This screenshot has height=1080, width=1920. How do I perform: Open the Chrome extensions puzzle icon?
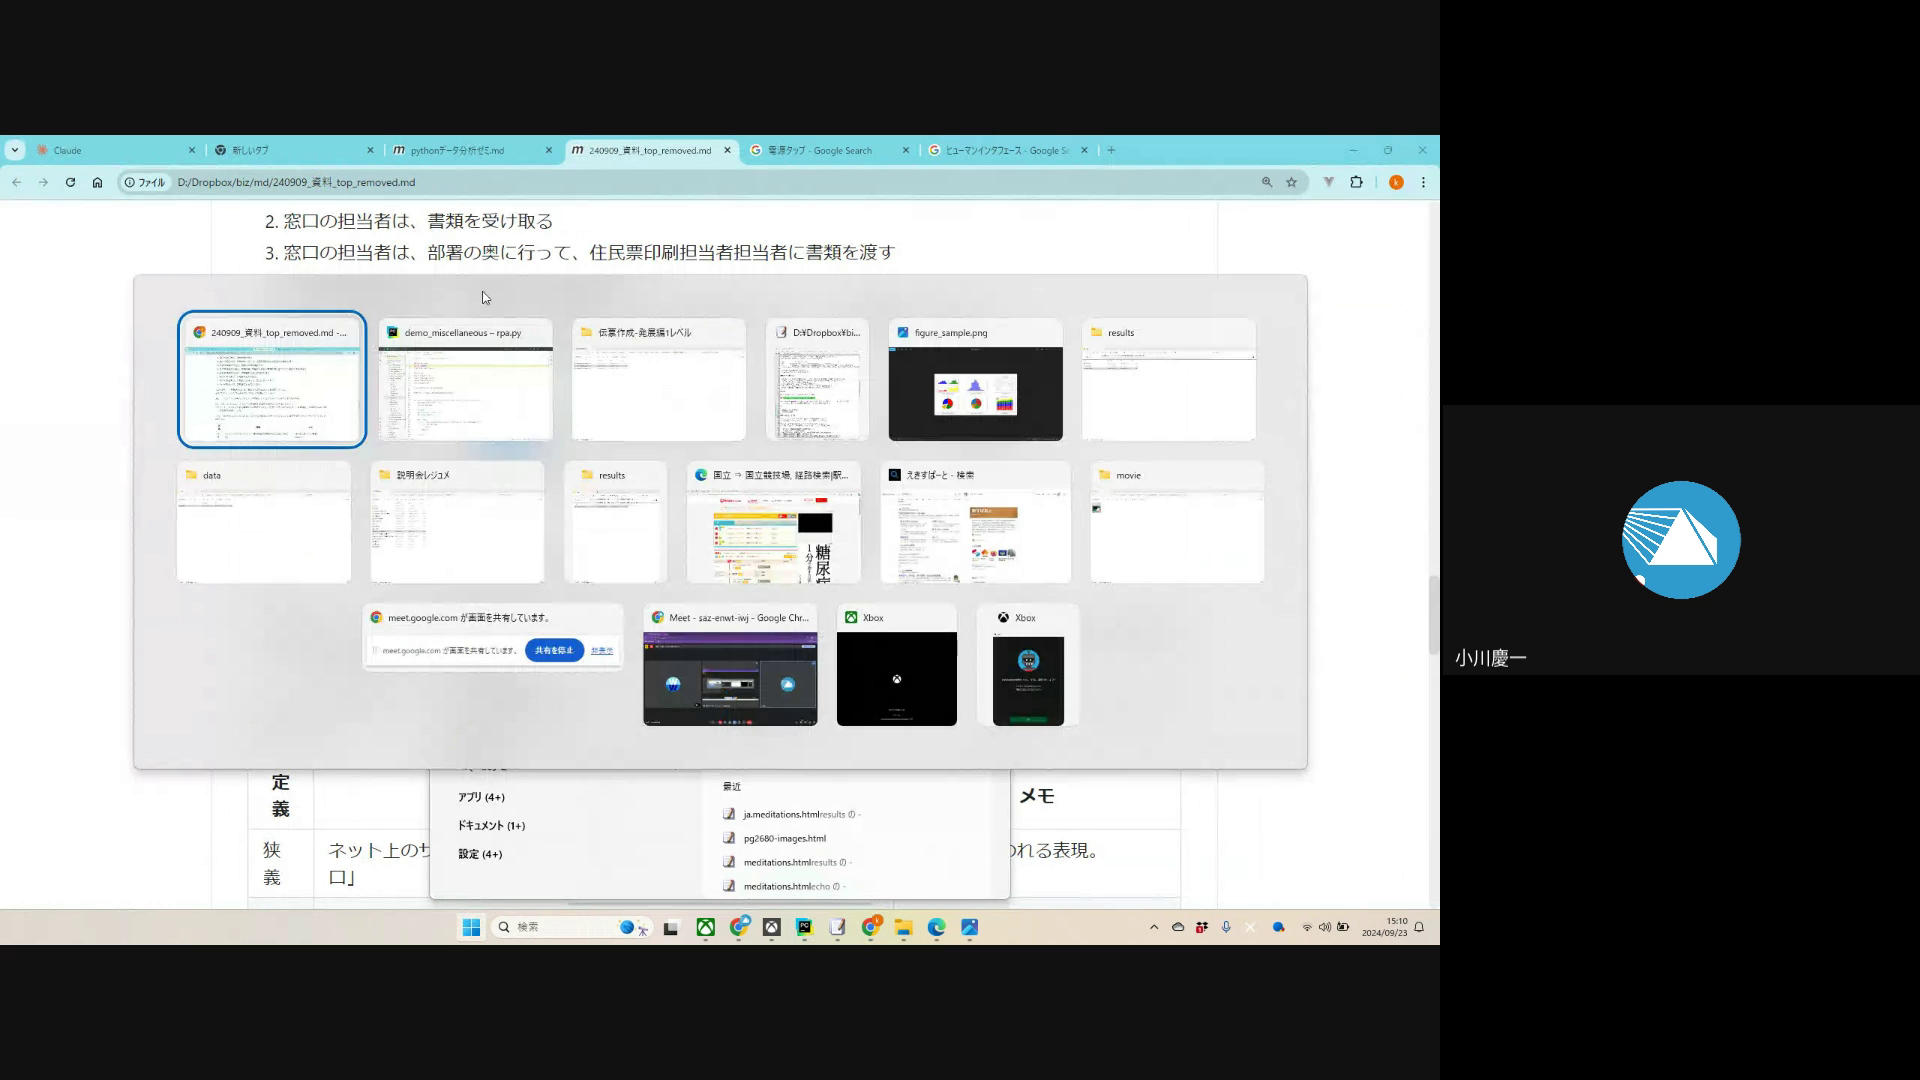click(x=1356, y=182)
